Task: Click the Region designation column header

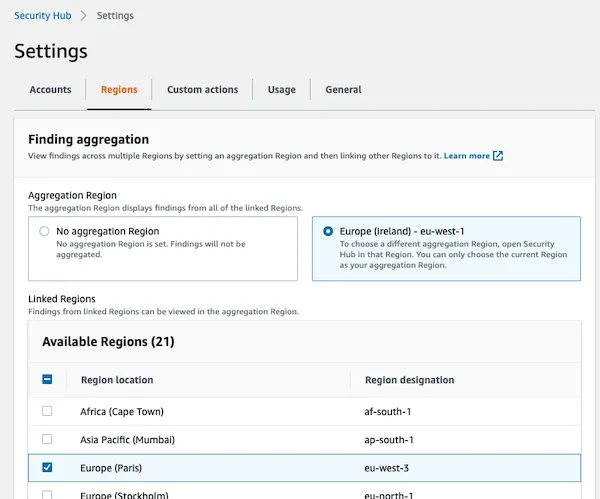Action: [x=409, y=380]
